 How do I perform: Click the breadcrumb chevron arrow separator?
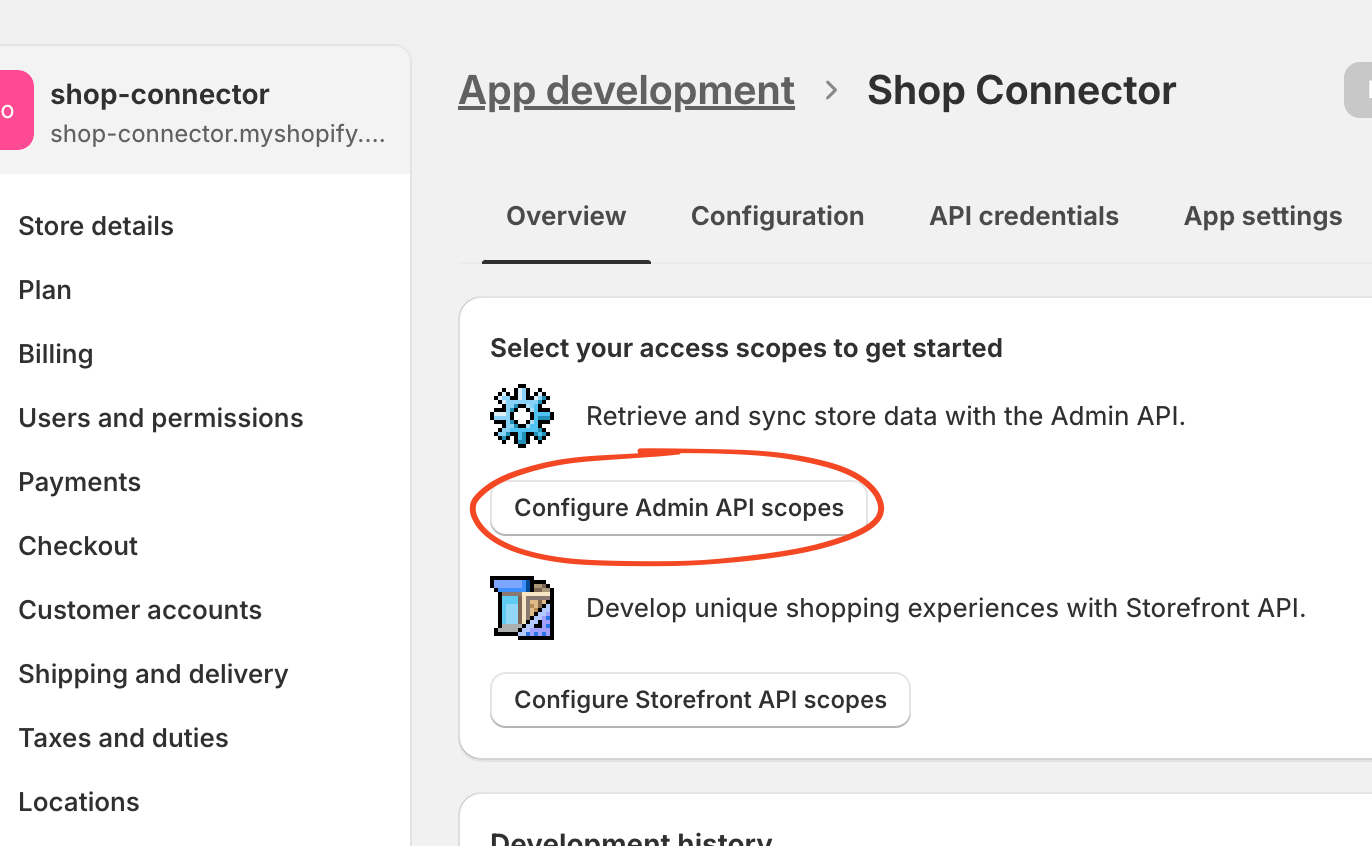tap(831, 91)
